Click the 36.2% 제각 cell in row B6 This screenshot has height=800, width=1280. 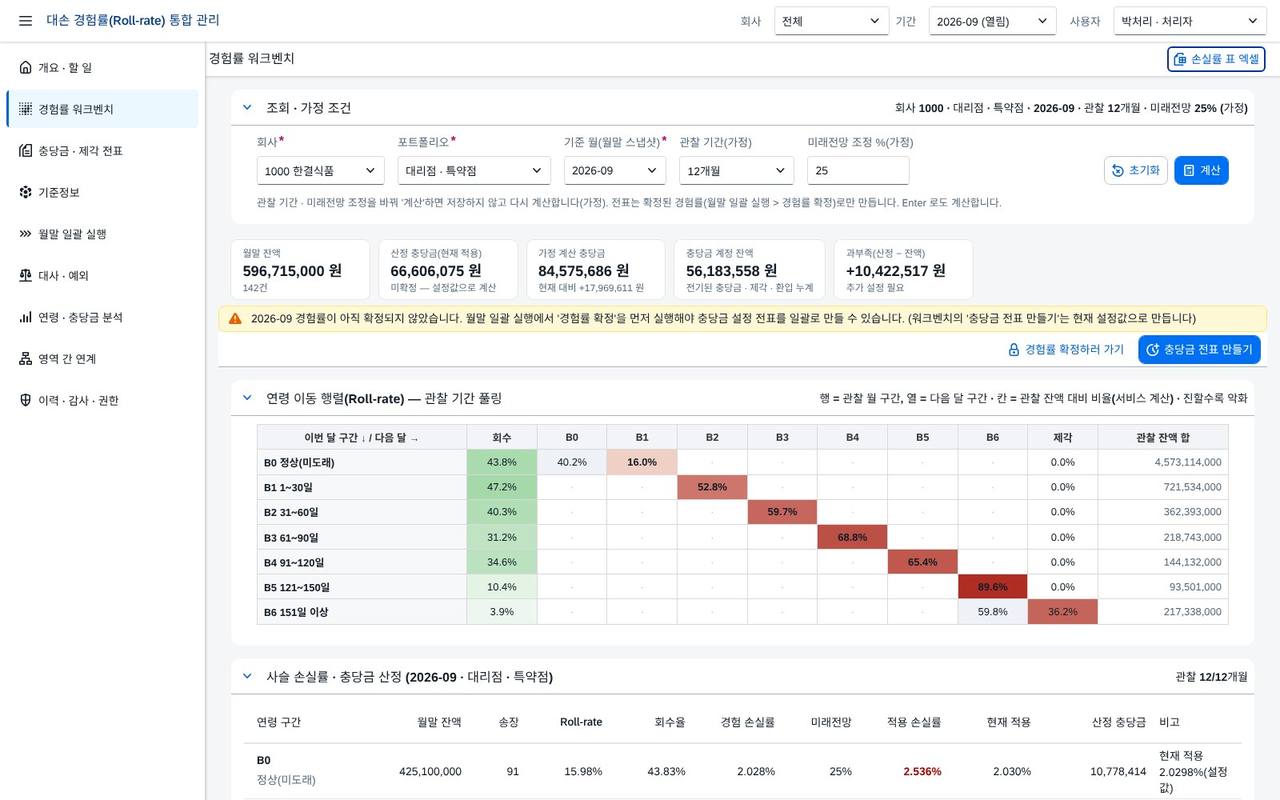(x=1062, y=612)
